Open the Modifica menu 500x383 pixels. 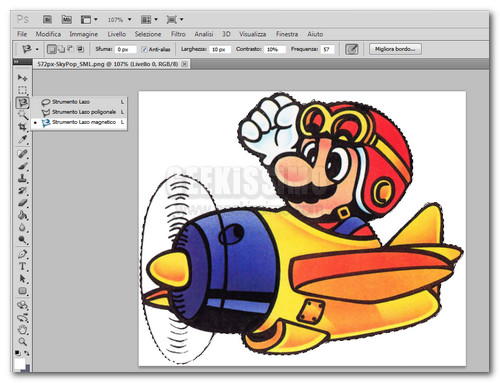[x=48, y=34]
